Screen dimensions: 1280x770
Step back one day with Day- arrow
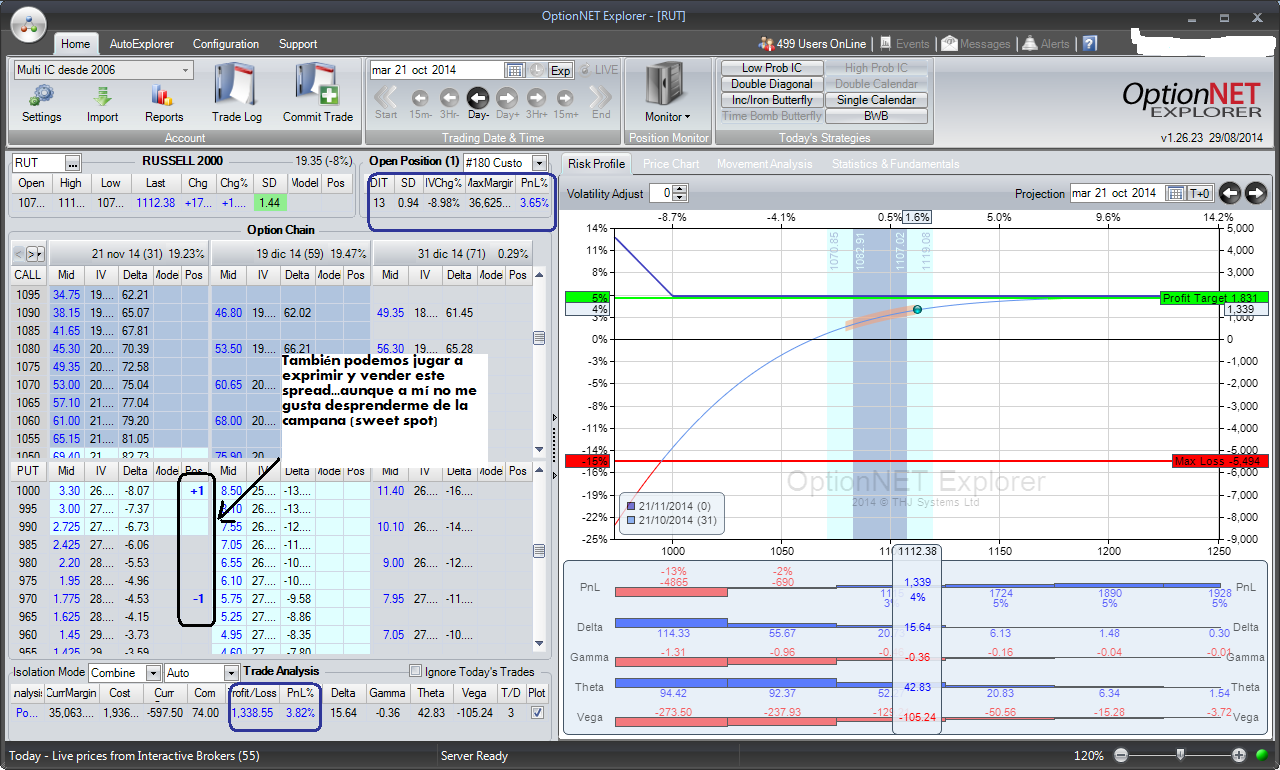coord(478,98)
